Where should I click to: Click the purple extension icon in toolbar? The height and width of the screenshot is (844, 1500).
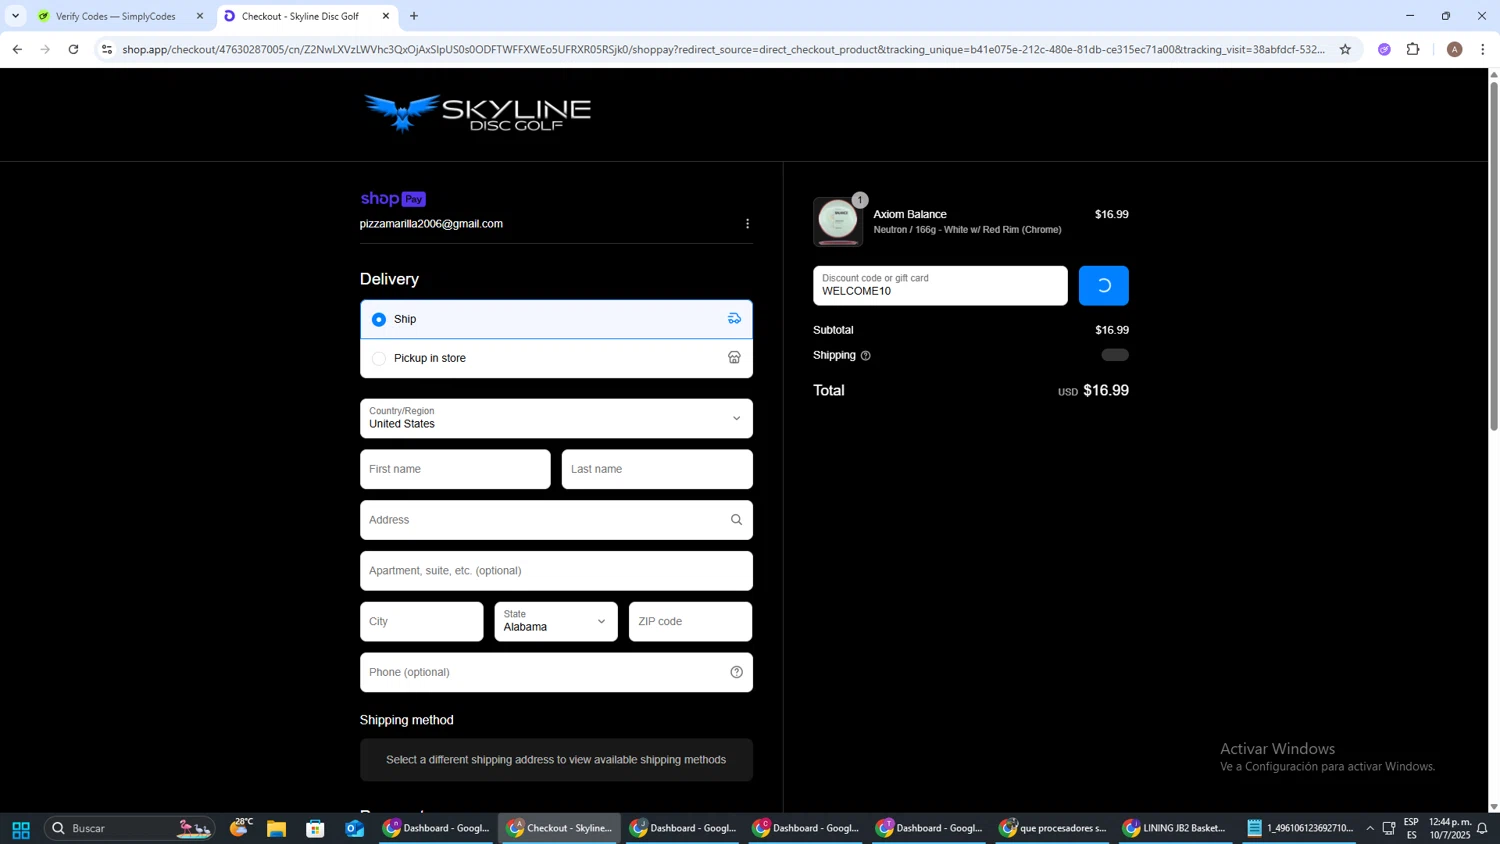pyautogui.click(x=1384, y=49)
